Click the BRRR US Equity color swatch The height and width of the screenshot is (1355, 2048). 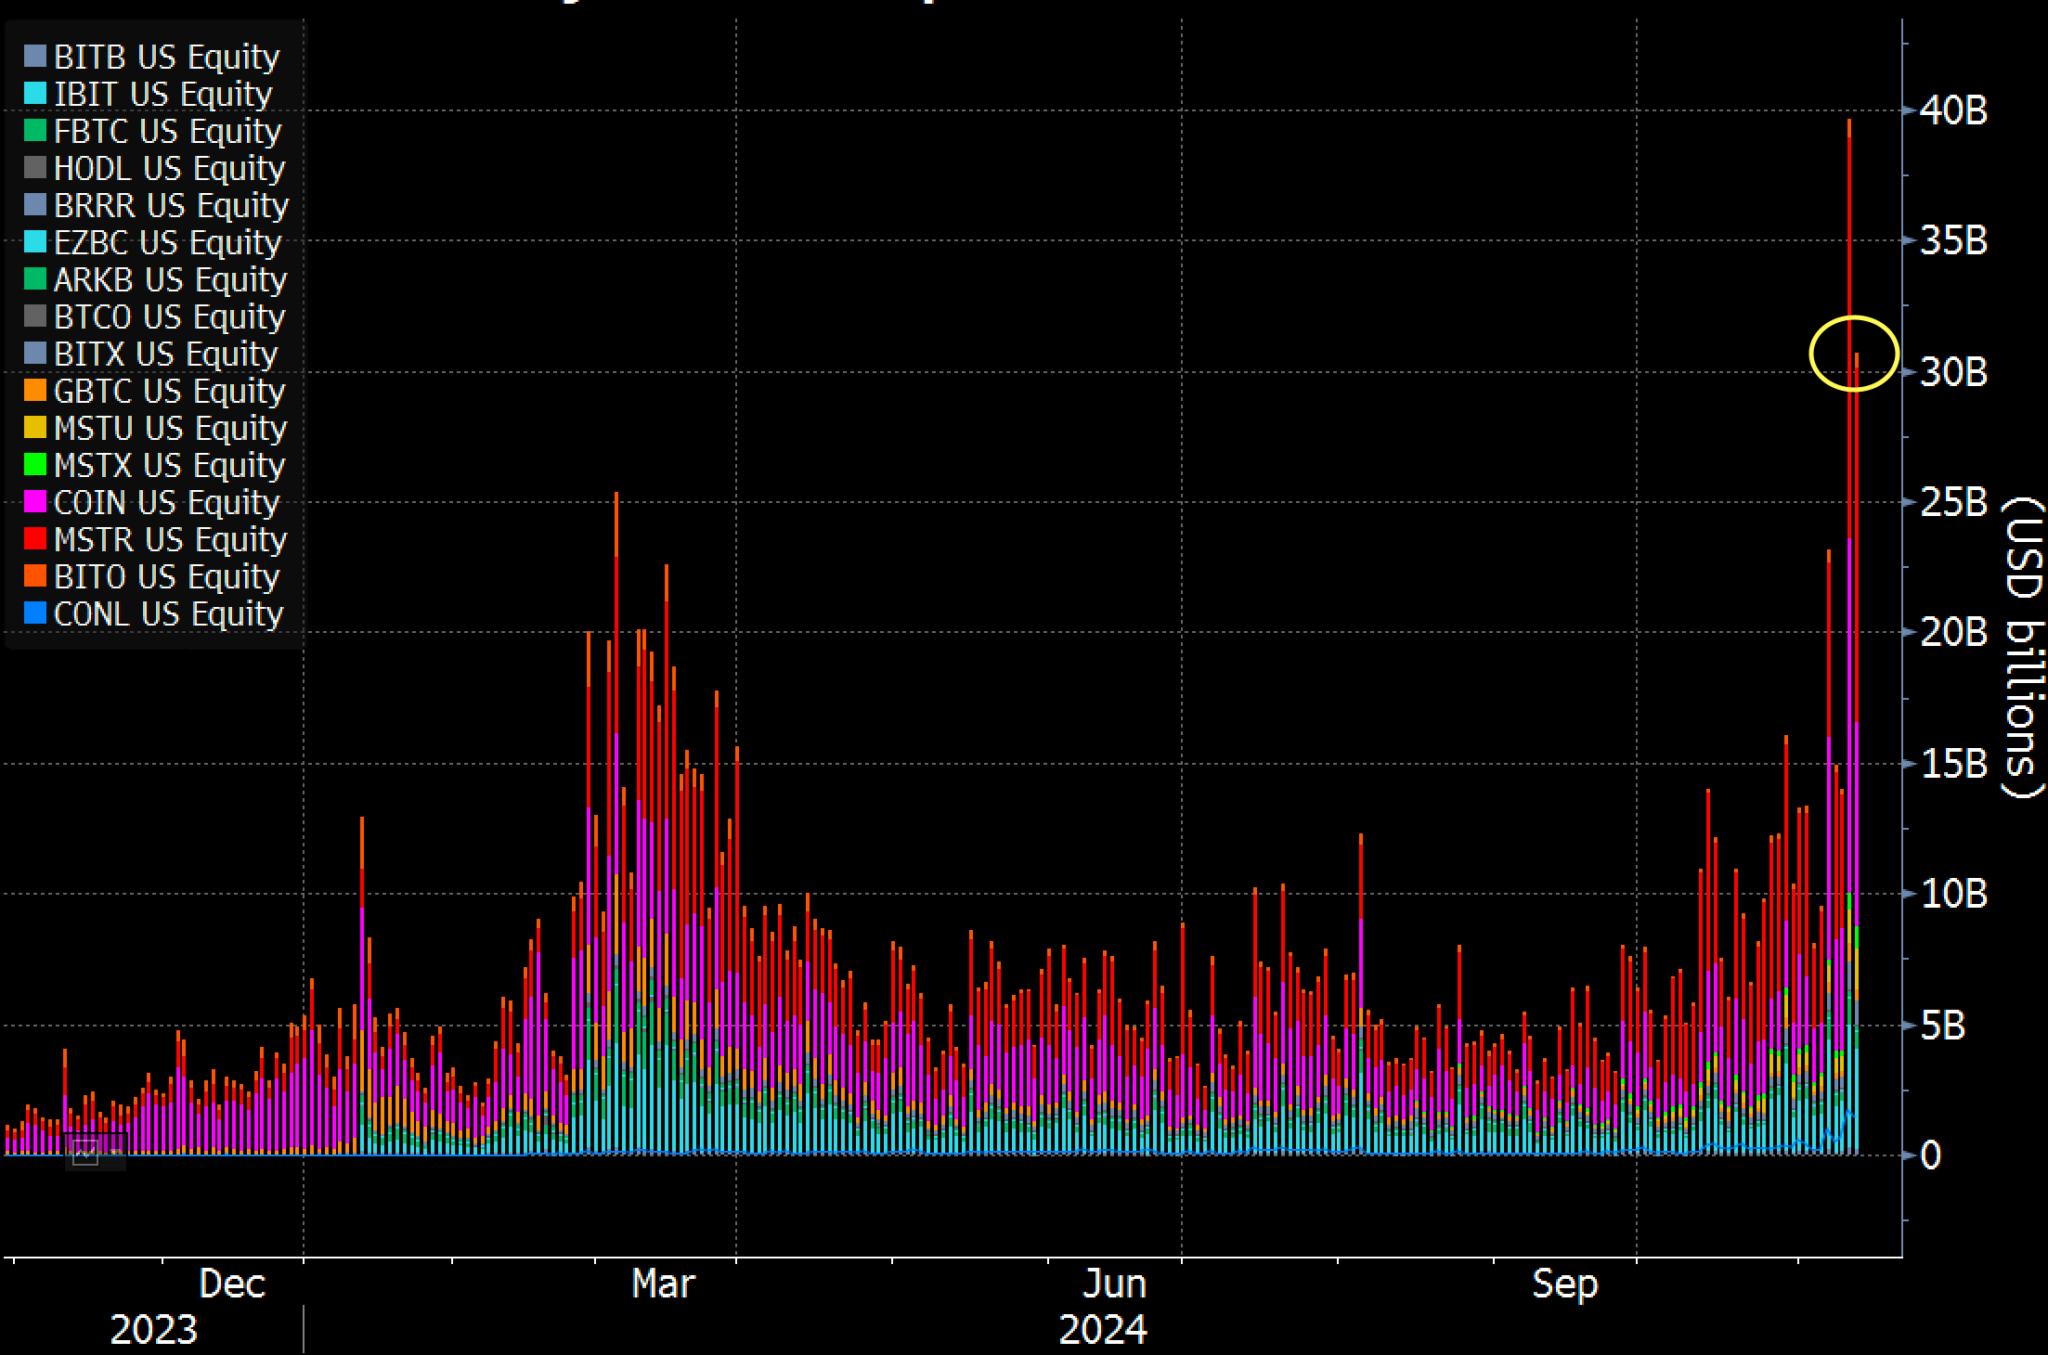tap(35, 204)
